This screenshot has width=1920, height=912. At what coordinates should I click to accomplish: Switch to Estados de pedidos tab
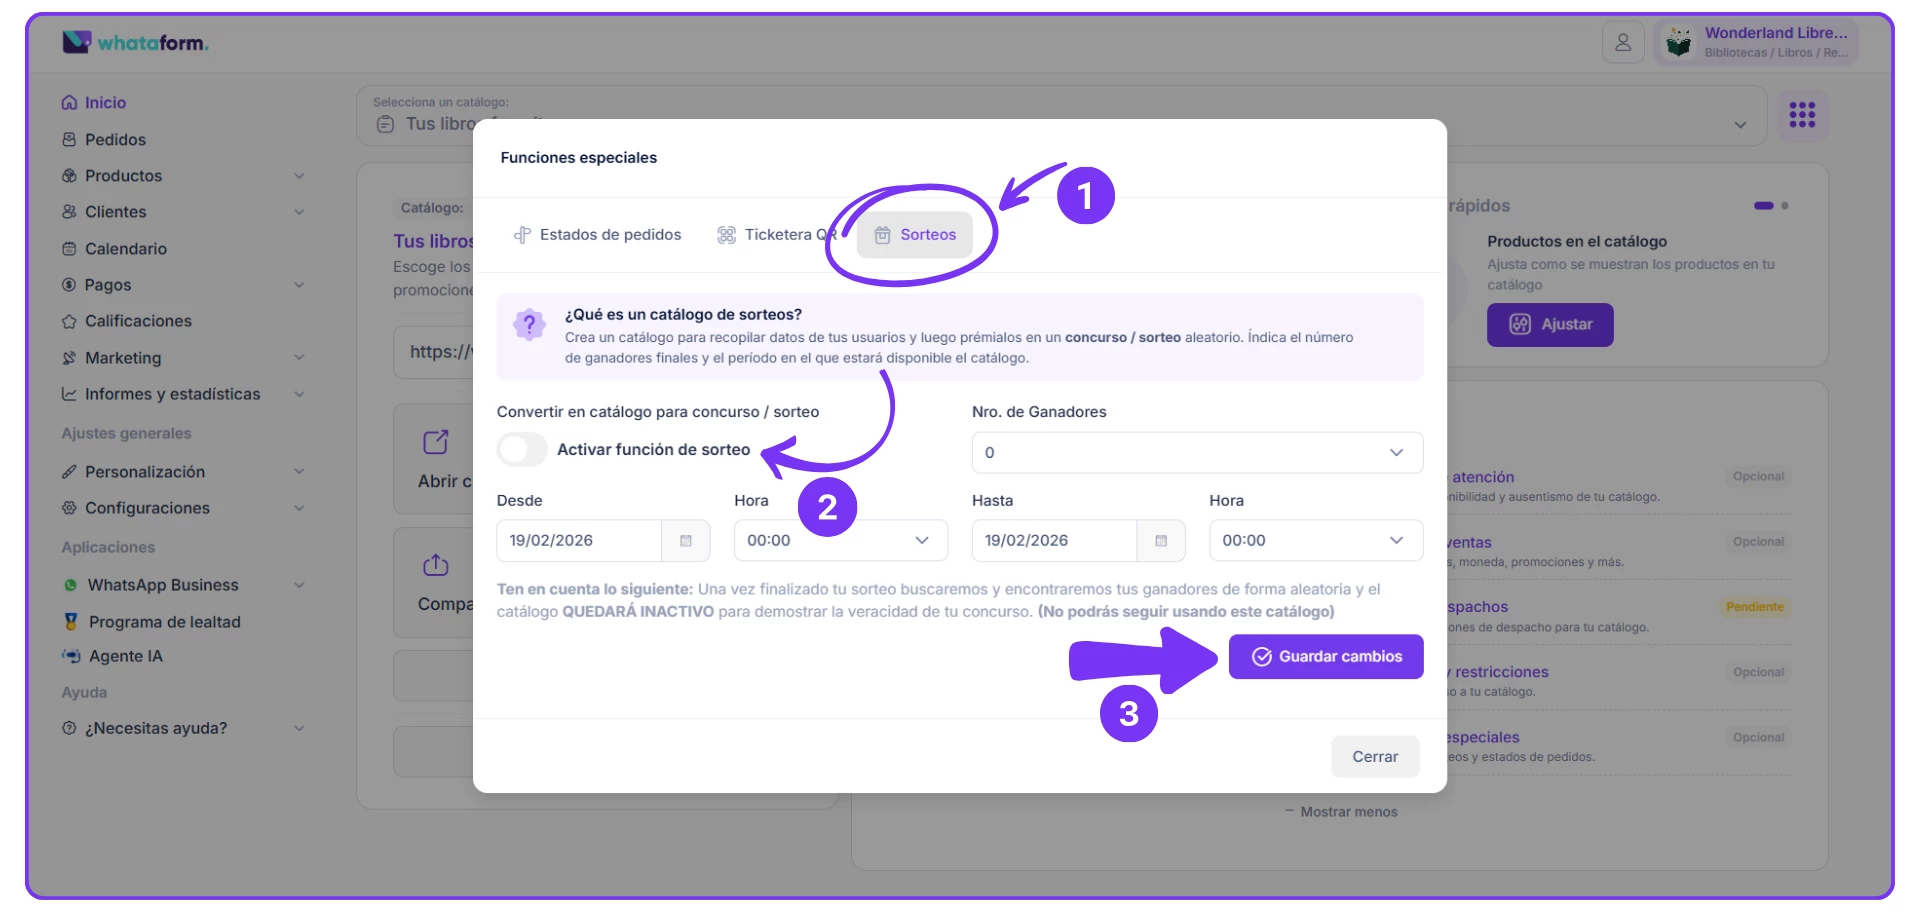point(598,235)
